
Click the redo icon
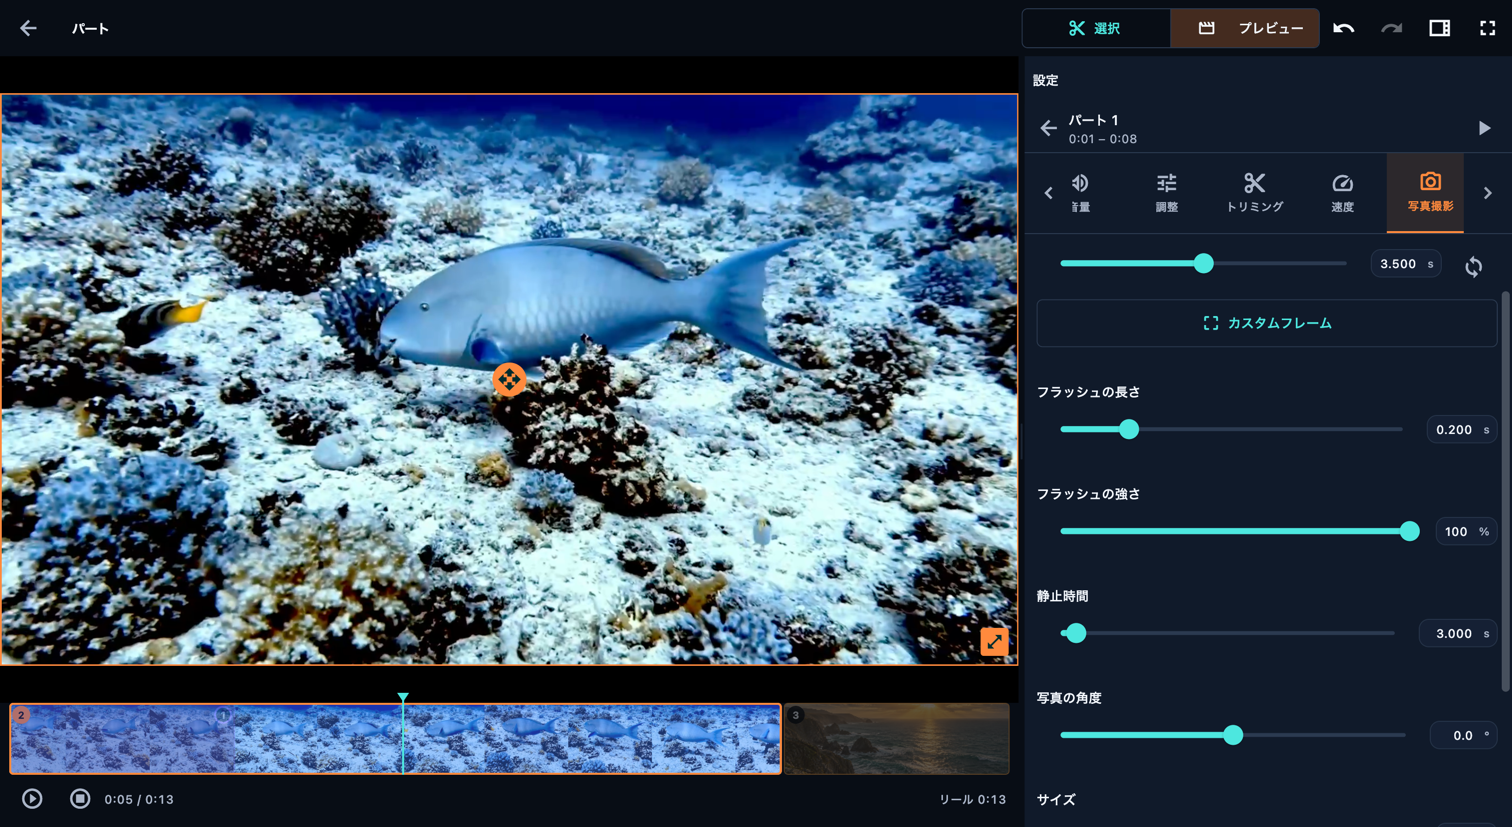tap(1391, 28)
